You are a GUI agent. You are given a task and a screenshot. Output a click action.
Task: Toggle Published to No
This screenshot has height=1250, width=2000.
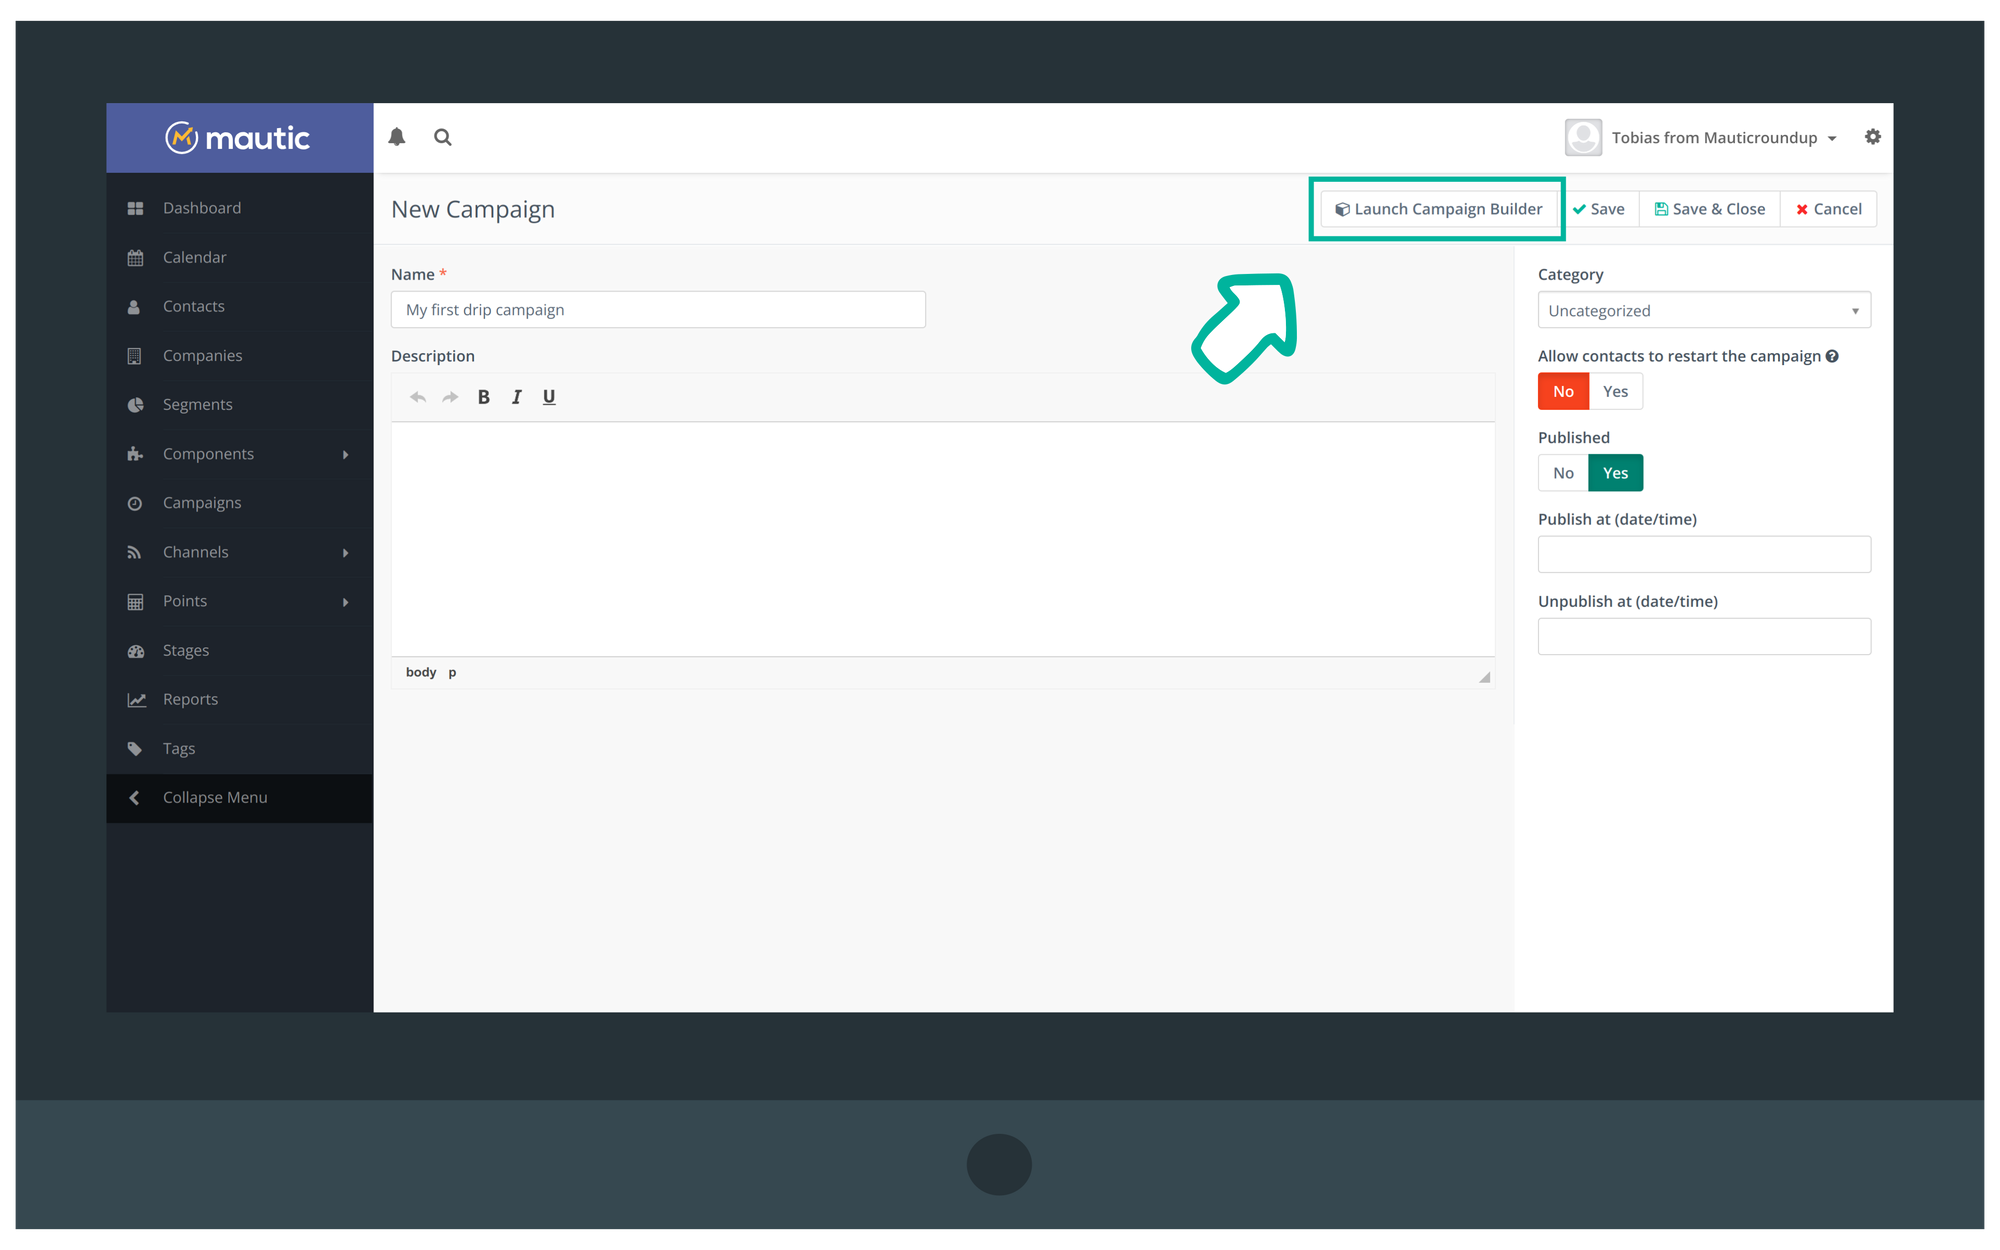point(1562,471)
